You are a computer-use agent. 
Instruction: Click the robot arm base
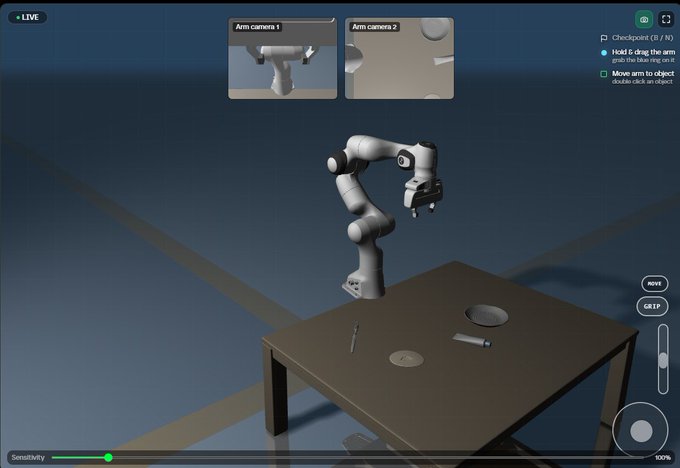coord(364,284)
